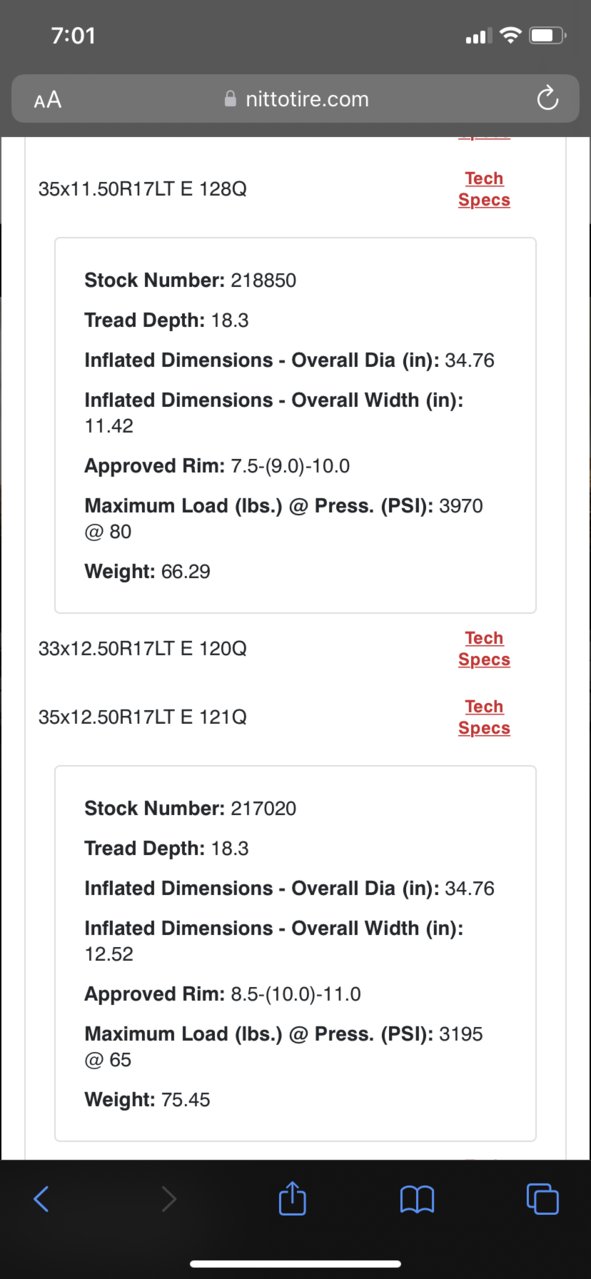Show all open tabs icon
Image resolution: width=591 pixels, height=1279 pixels.
[x=542, y=1198]
